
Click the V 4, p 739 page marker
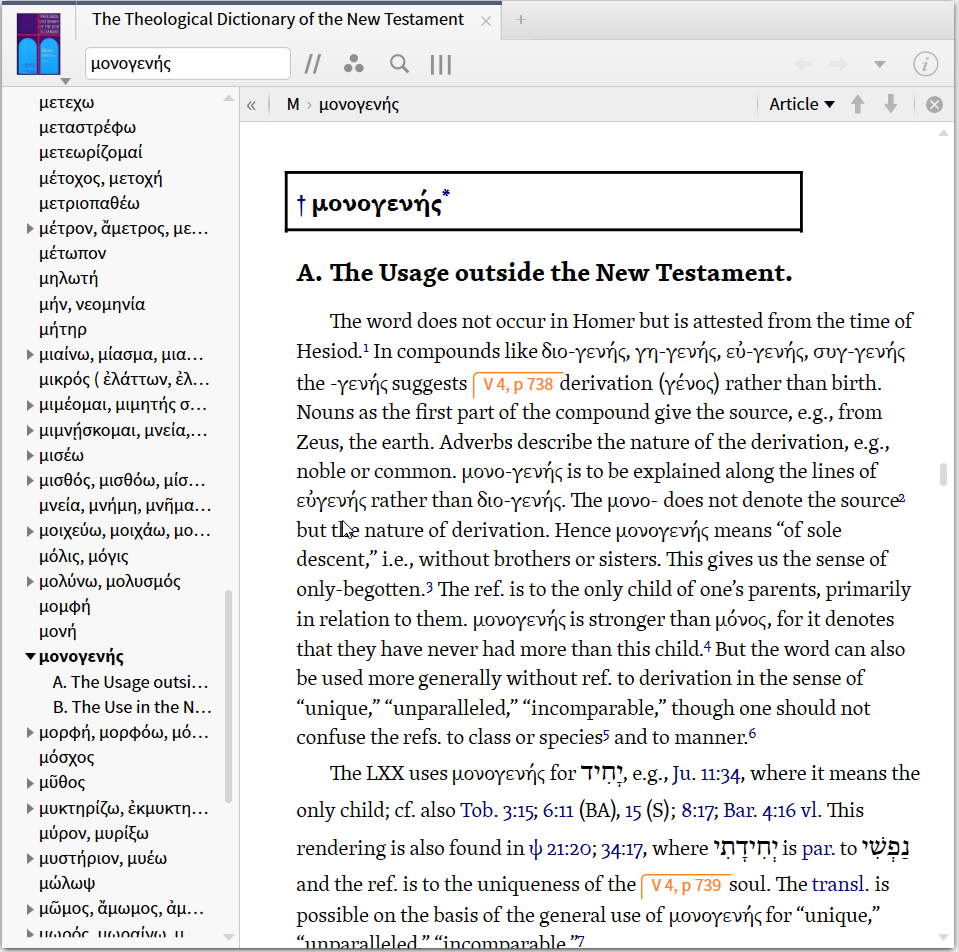(x=686, y=885)
